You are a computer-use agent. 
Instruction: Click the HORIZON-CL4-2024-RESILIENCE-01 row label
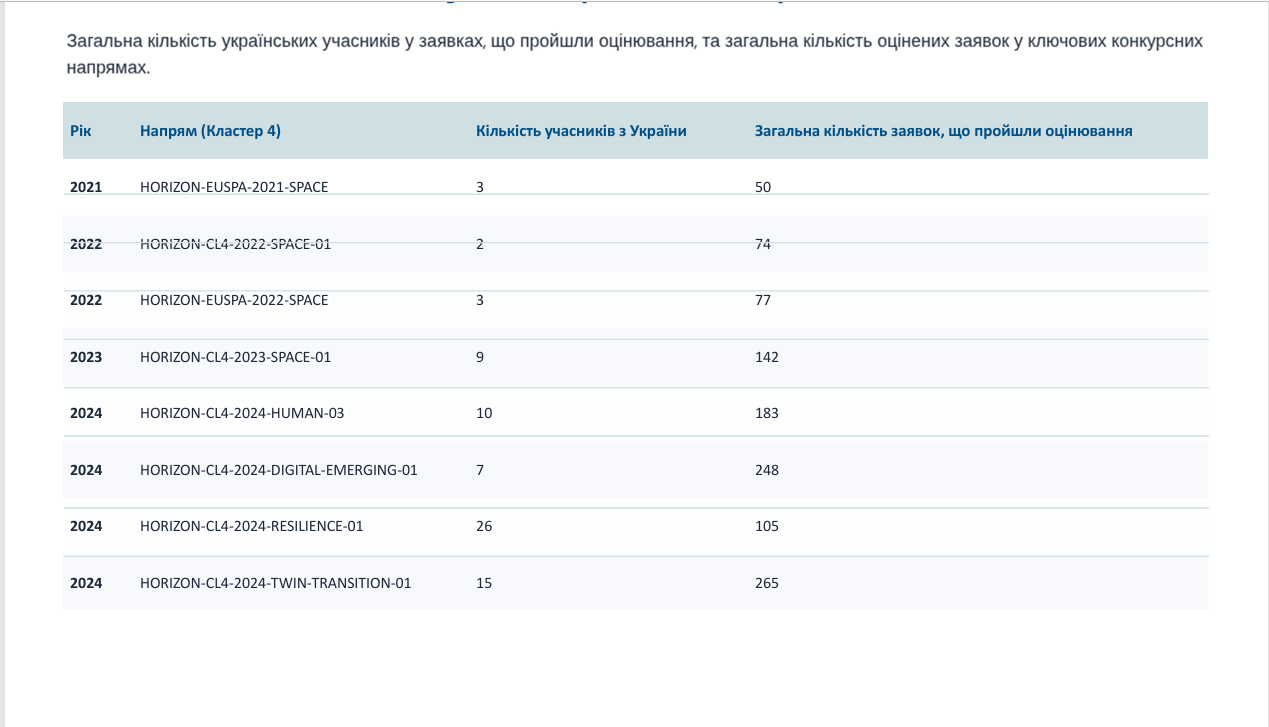point(251,526)
